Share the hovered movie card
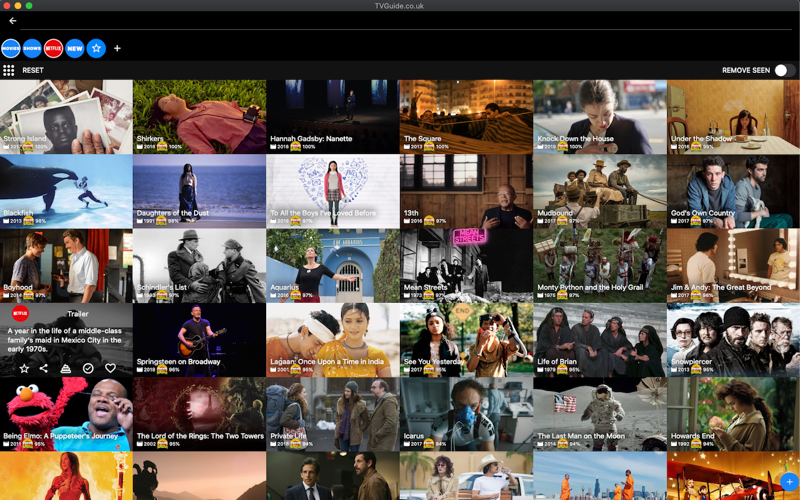The image size is (800, 500). pyautogui.click(x=44, y=368)
